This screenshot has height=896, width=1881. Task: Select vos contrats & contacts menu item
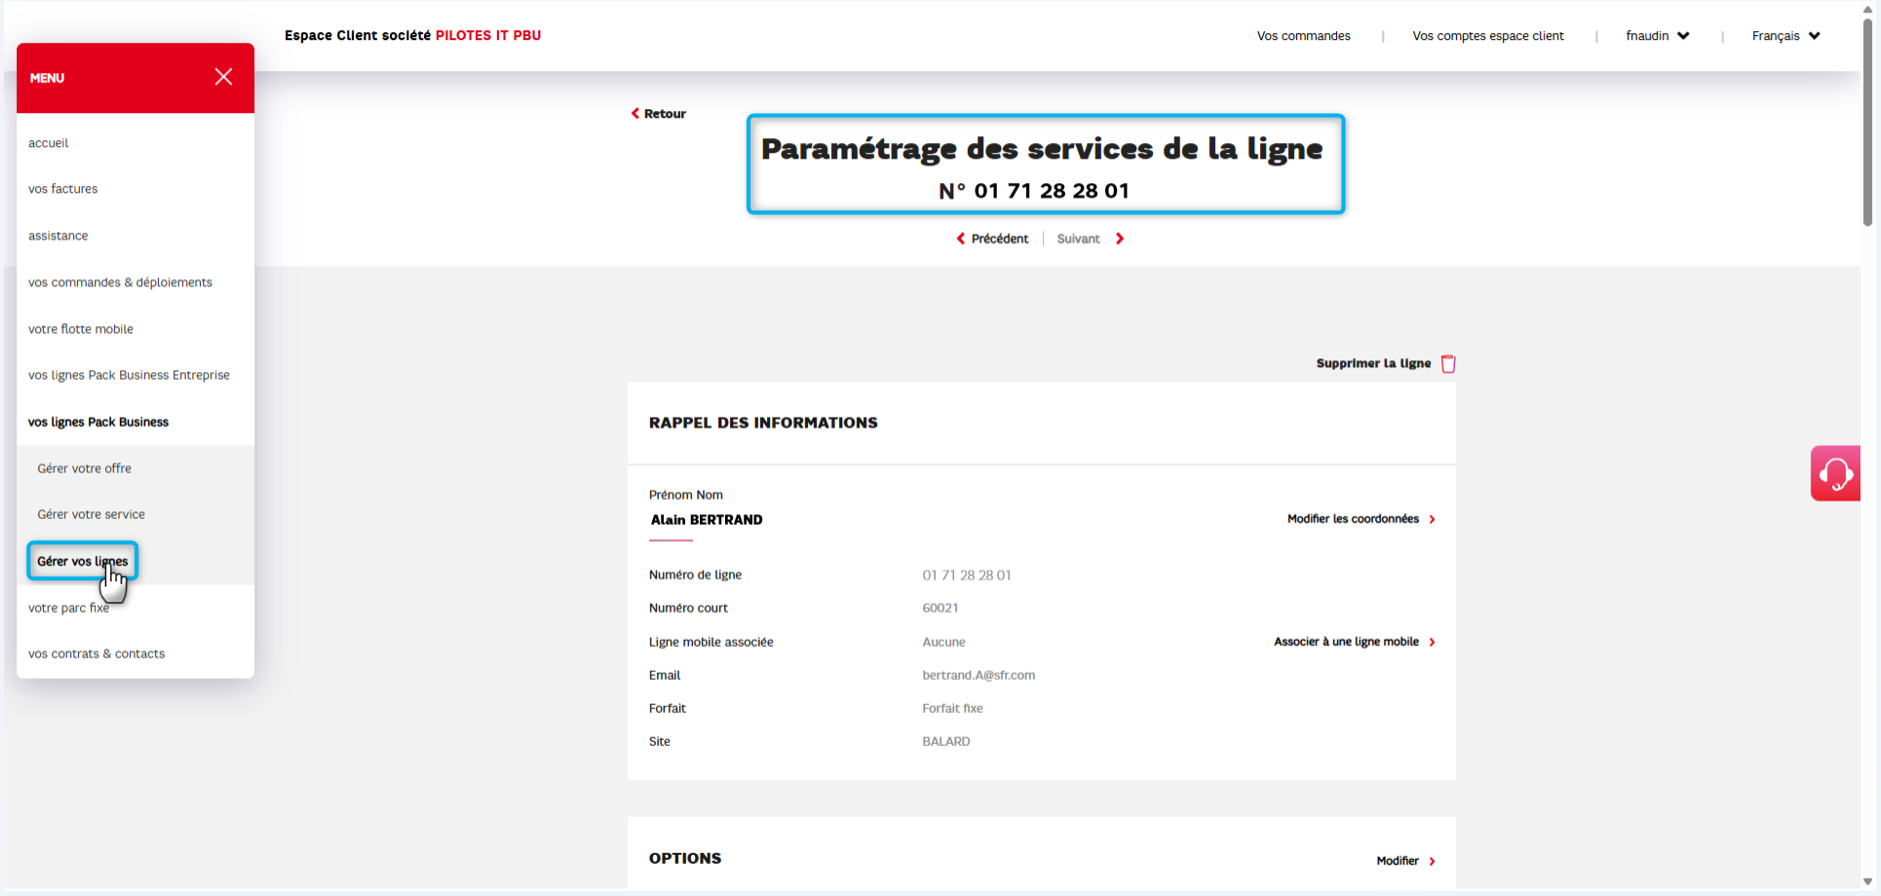96,654
